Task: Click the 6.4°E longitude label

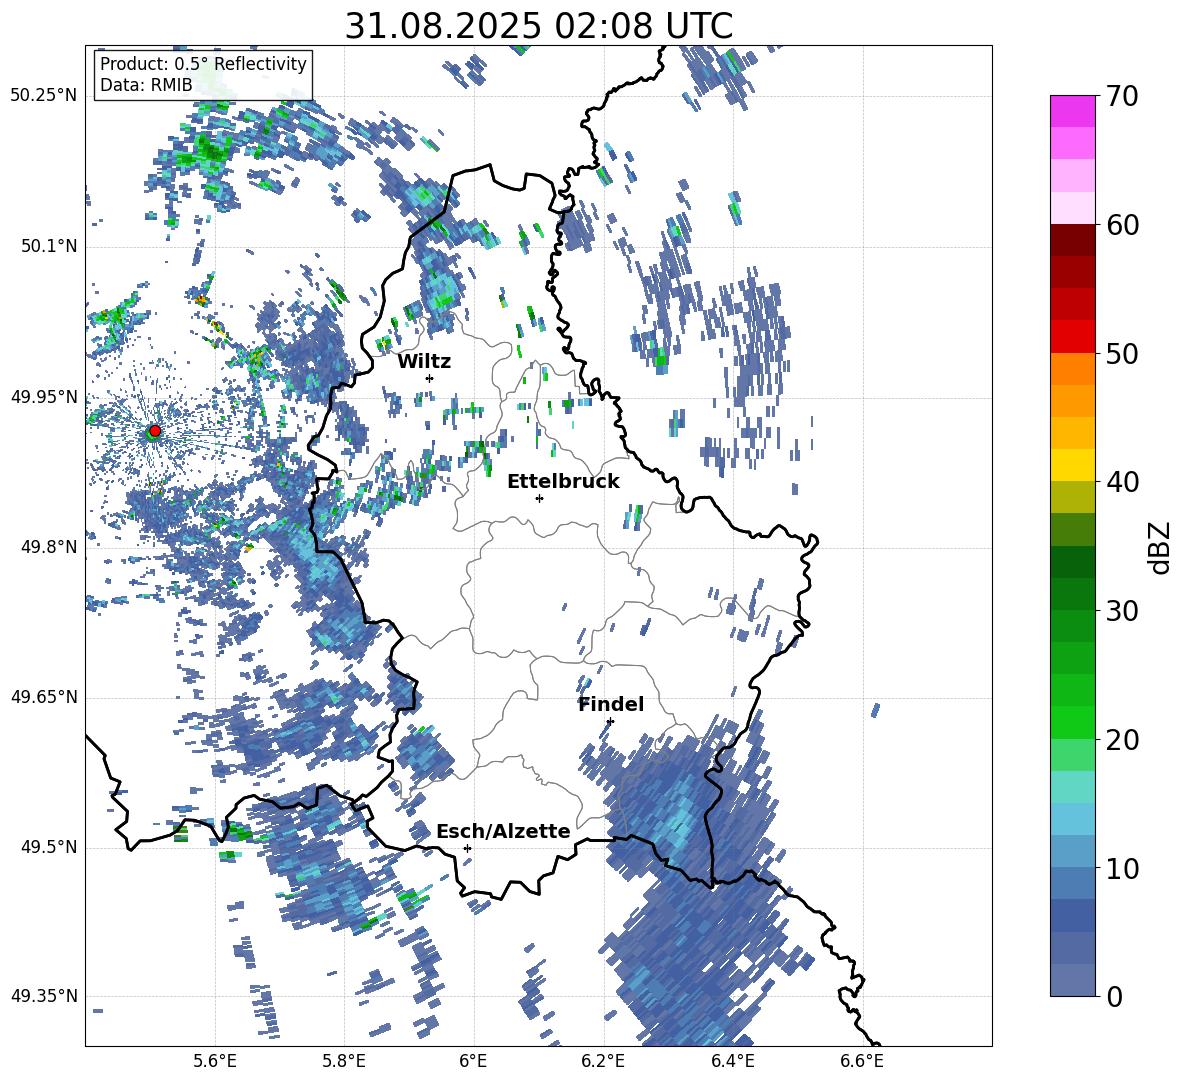Action: coord(732,1062)
